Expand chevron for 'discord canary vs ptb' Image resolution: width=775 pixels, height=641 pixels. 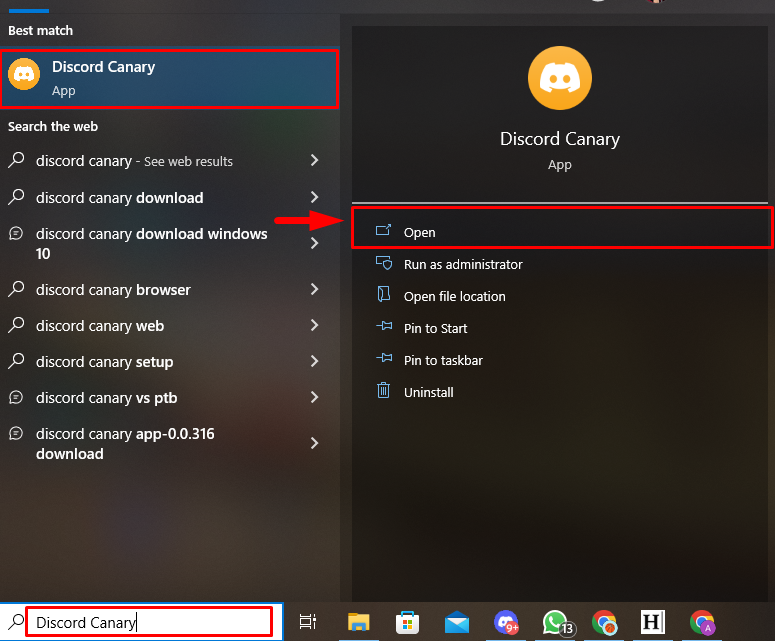314,397
